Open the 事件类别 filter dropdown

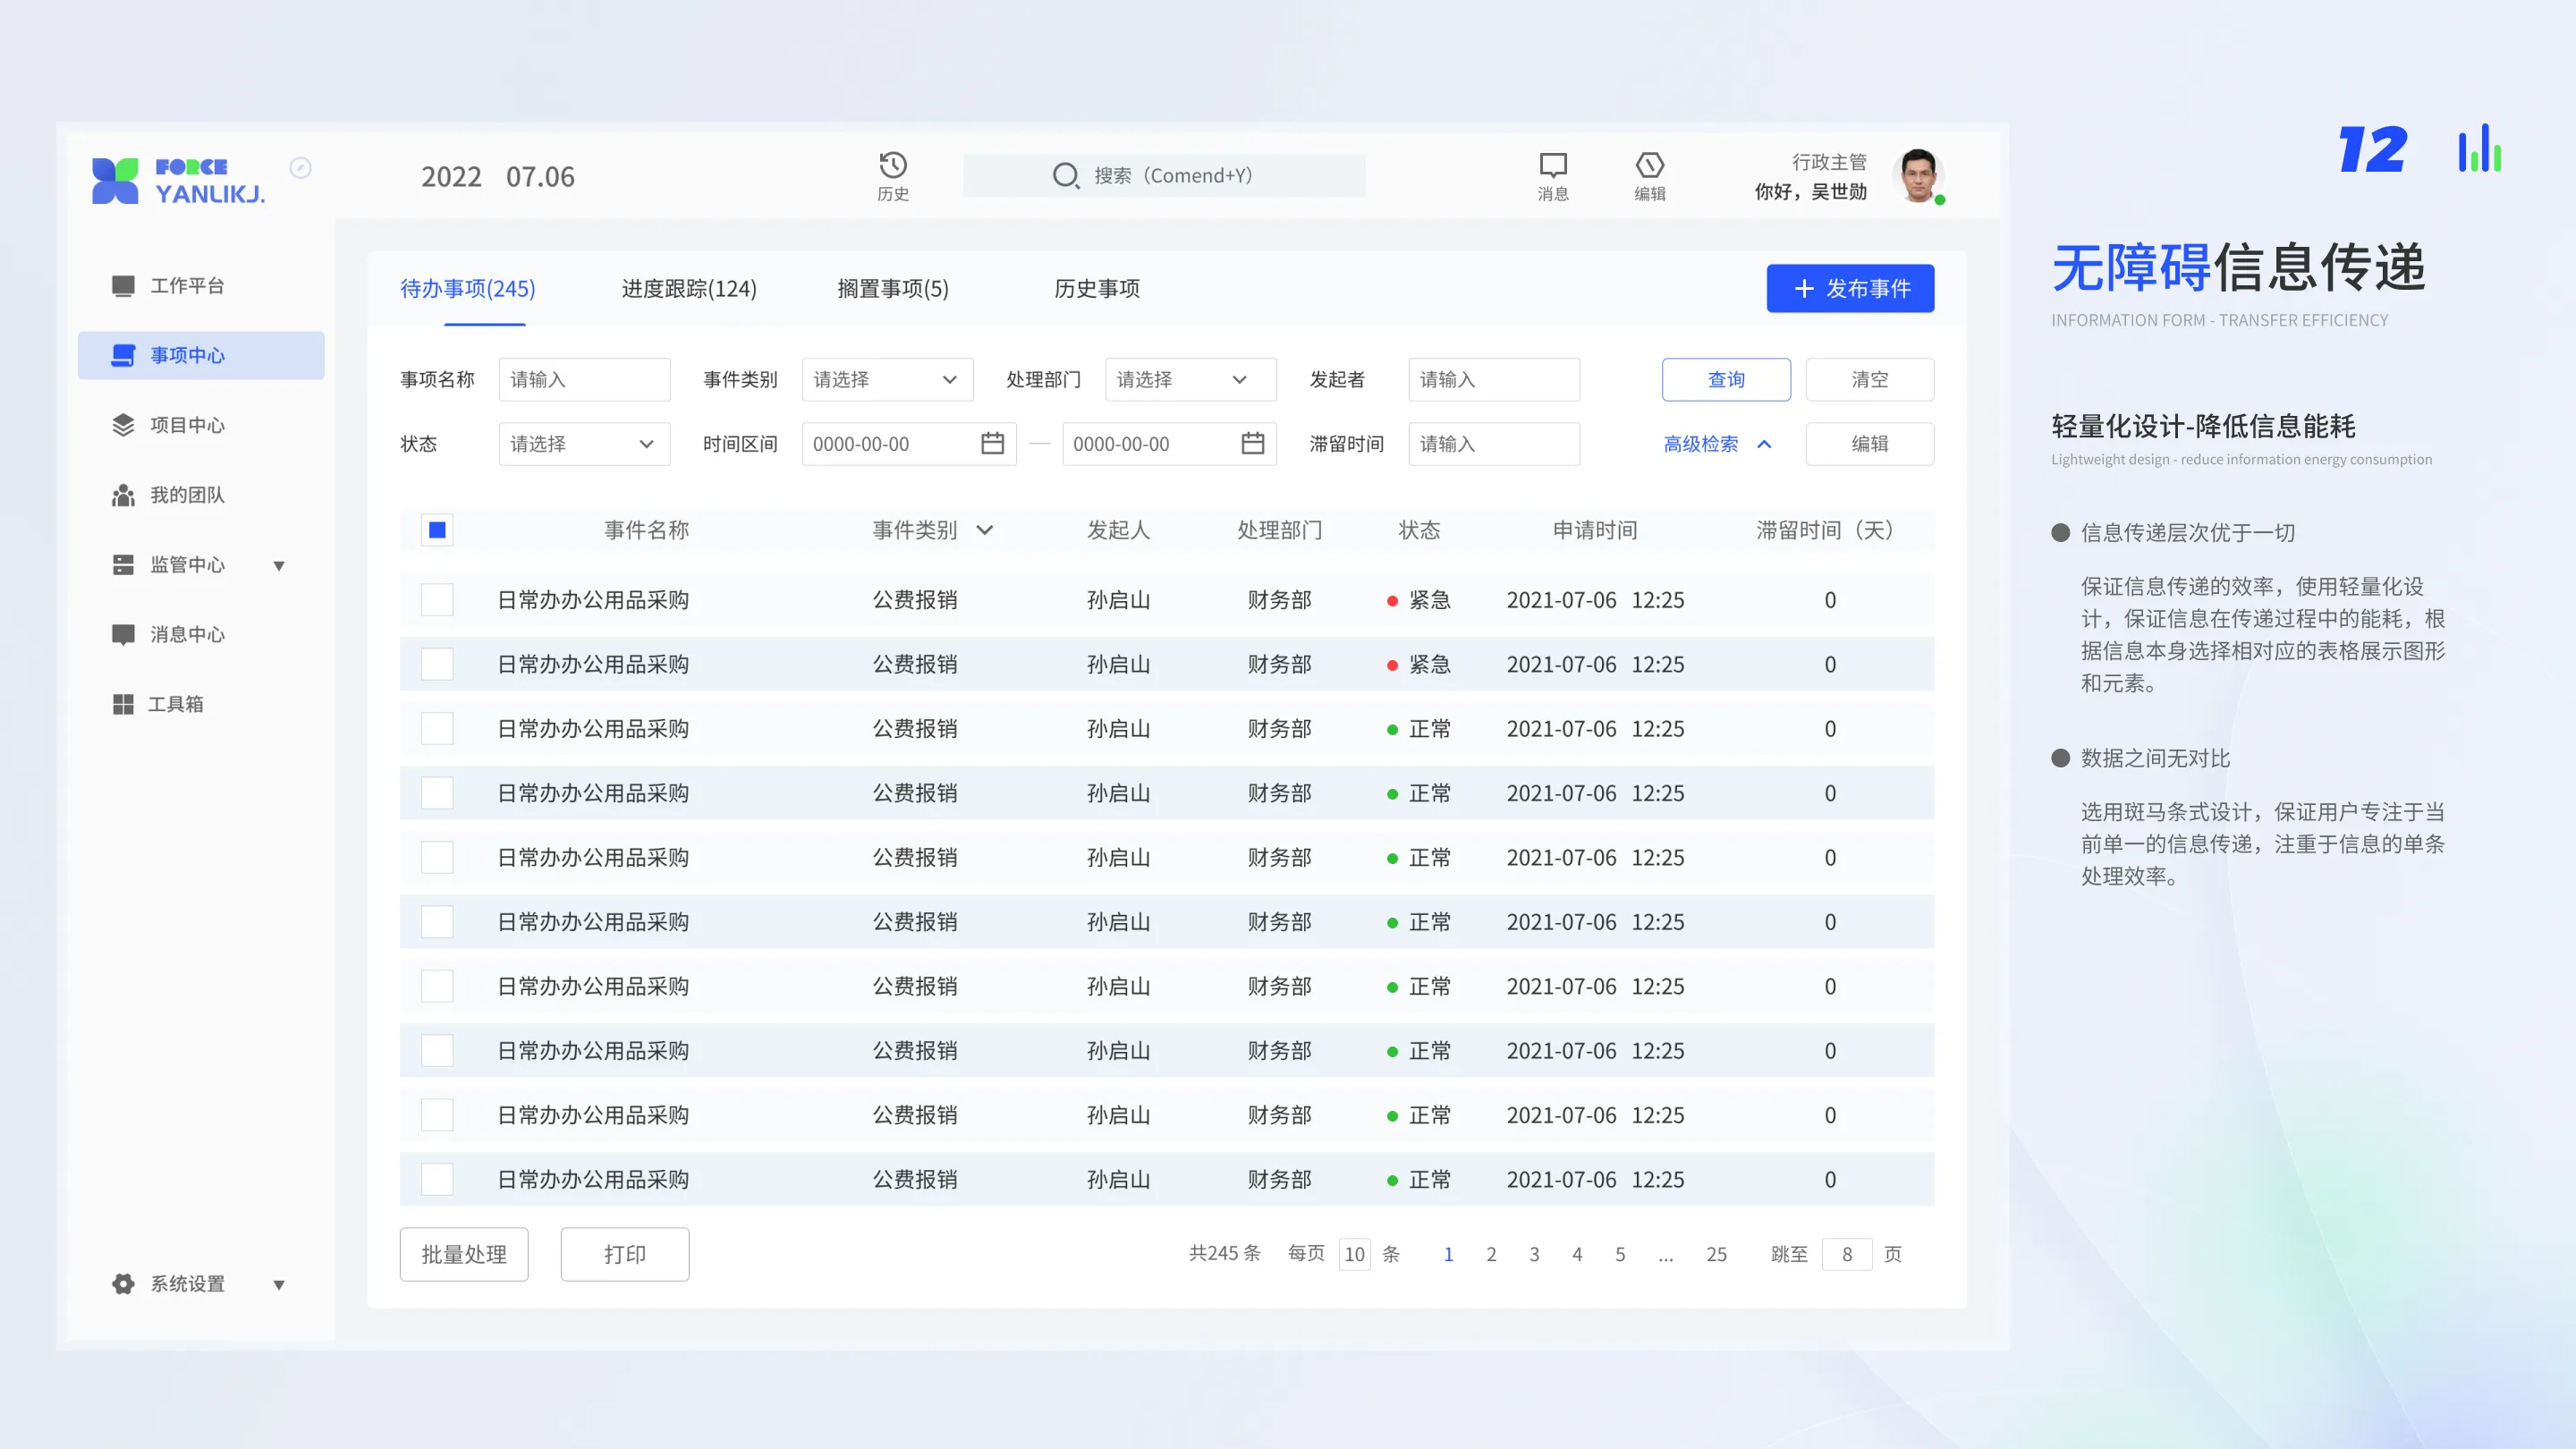[x=886, y=380]
